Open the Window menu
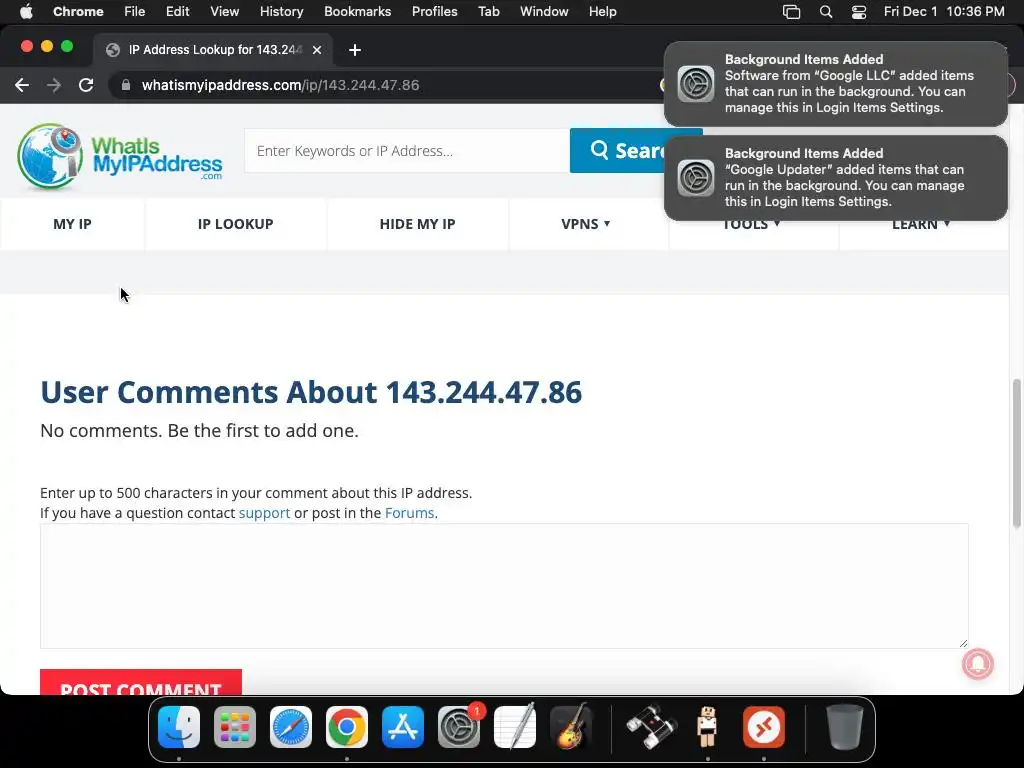1024x768 pixels. [x=544, y=12]
